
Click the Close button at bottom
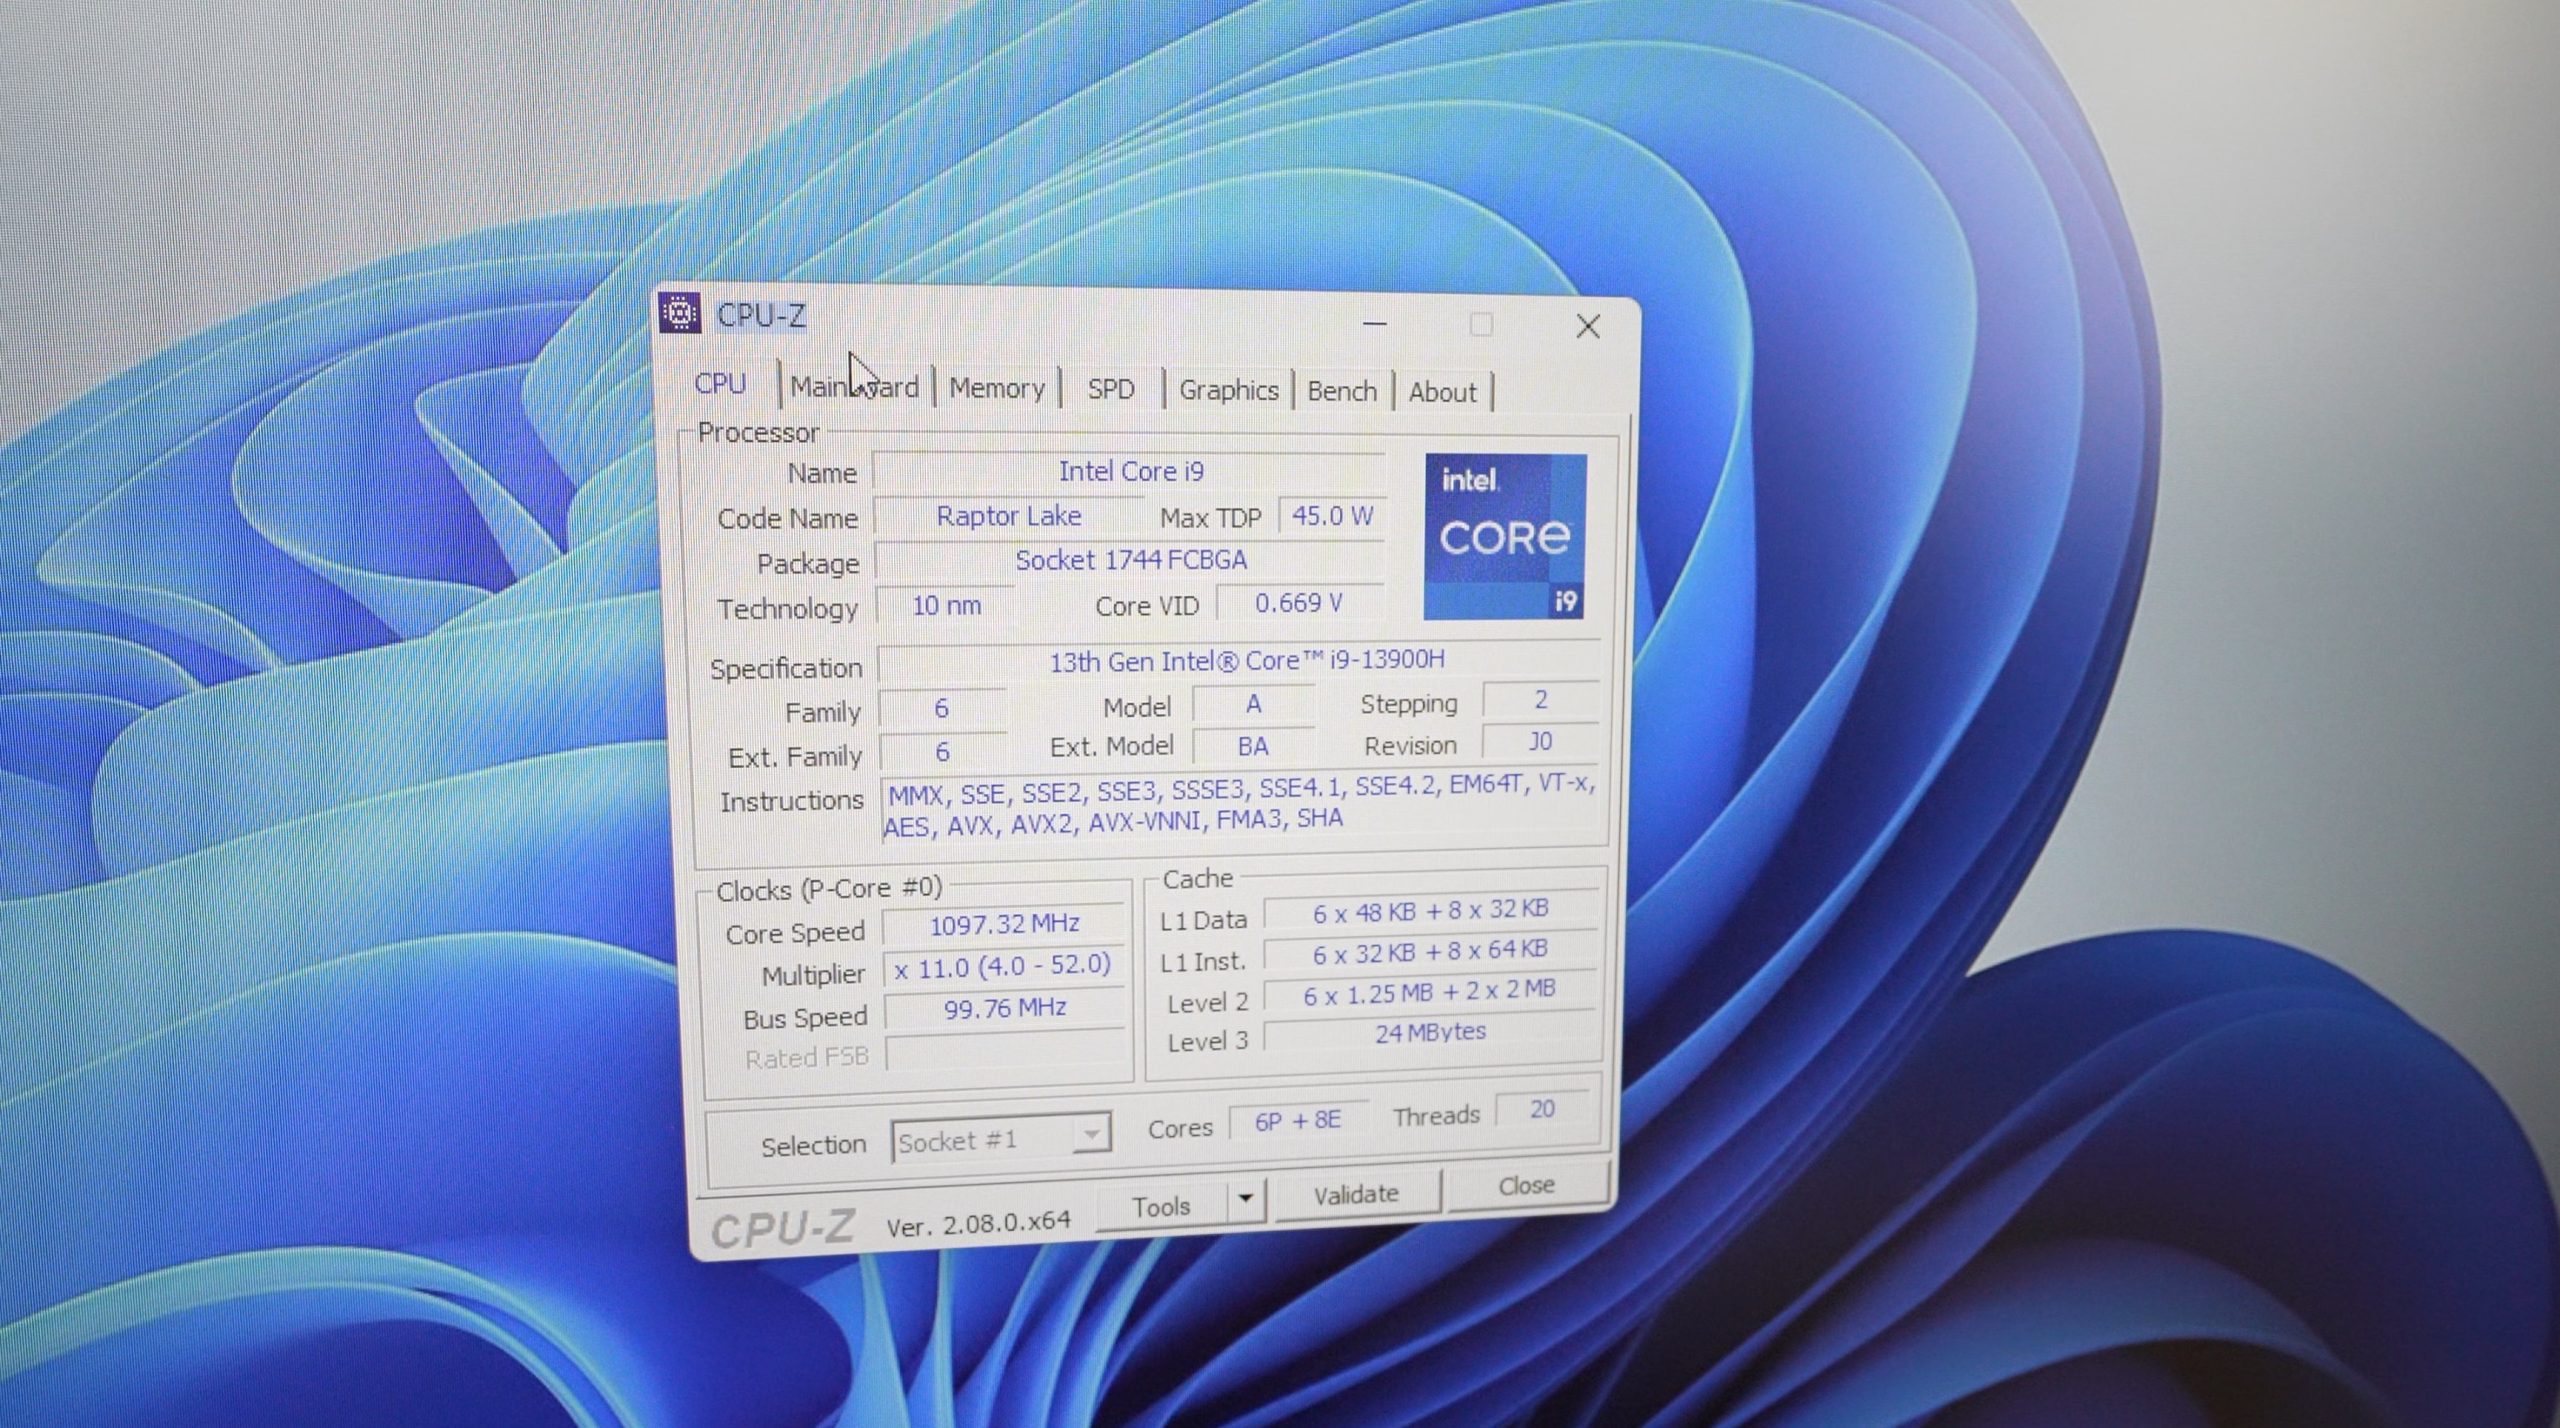1526,1186
